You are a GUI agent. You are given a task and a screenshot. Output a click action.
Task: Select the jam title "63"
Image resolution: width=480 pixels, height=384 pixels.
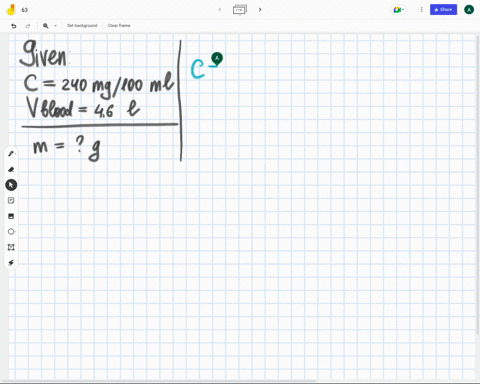click(25, 10)
